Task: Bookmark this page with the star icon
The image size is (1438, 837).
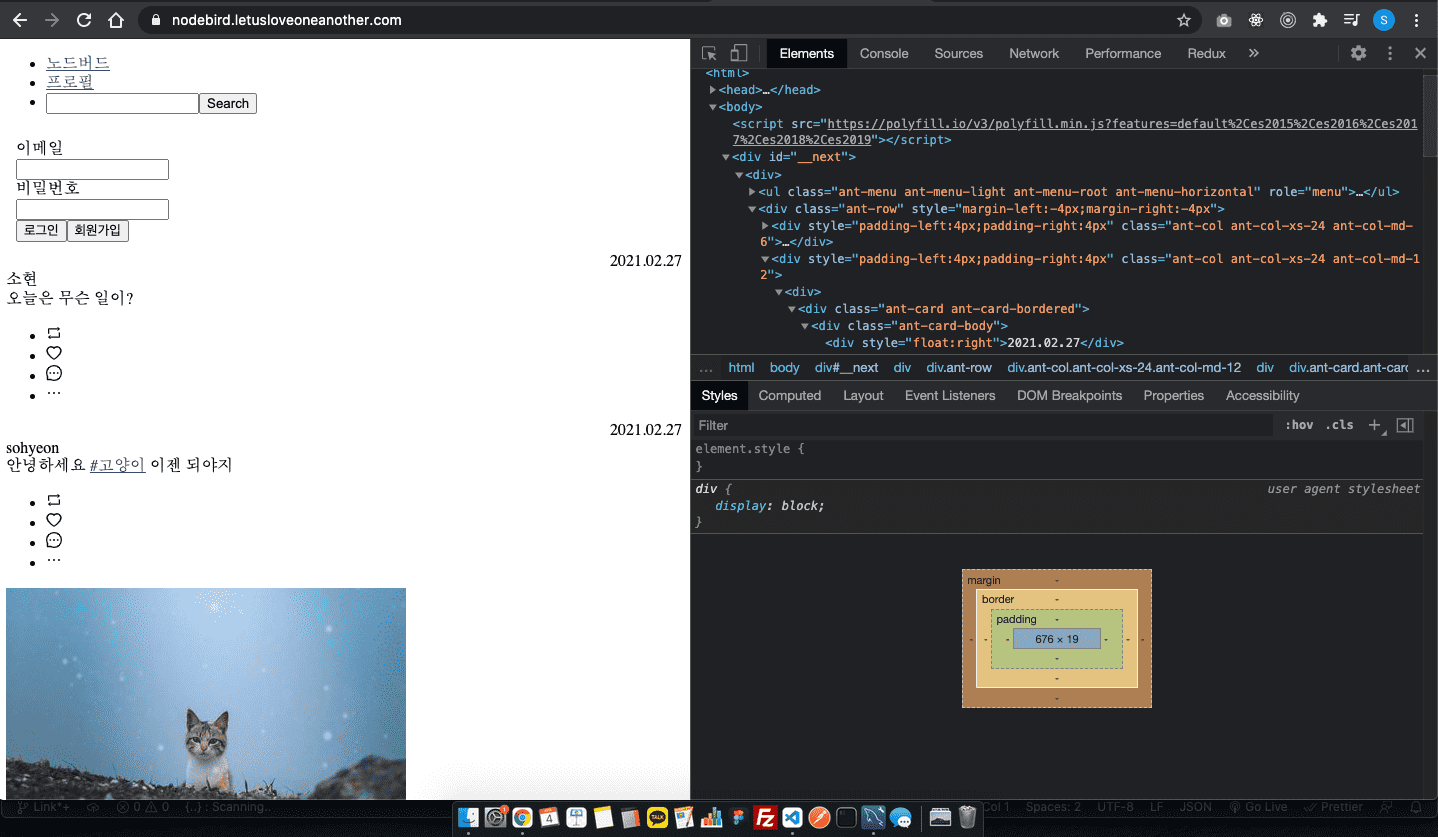Action: (x=1184, y=20)
